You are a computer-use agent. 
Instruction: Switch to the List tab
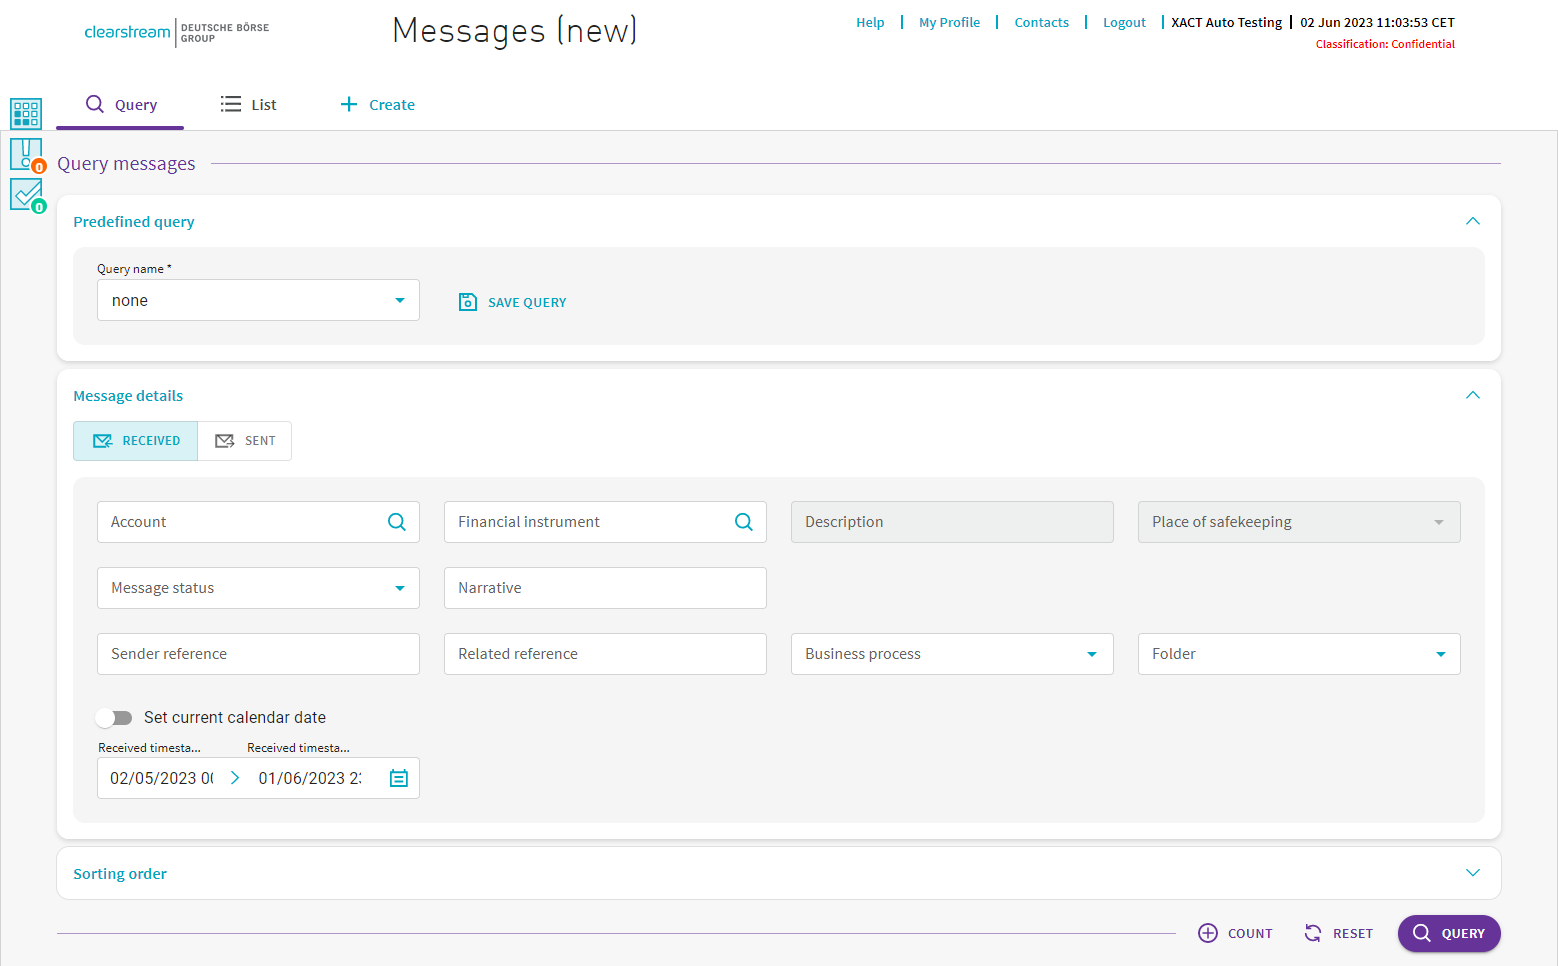click(248, 104)
